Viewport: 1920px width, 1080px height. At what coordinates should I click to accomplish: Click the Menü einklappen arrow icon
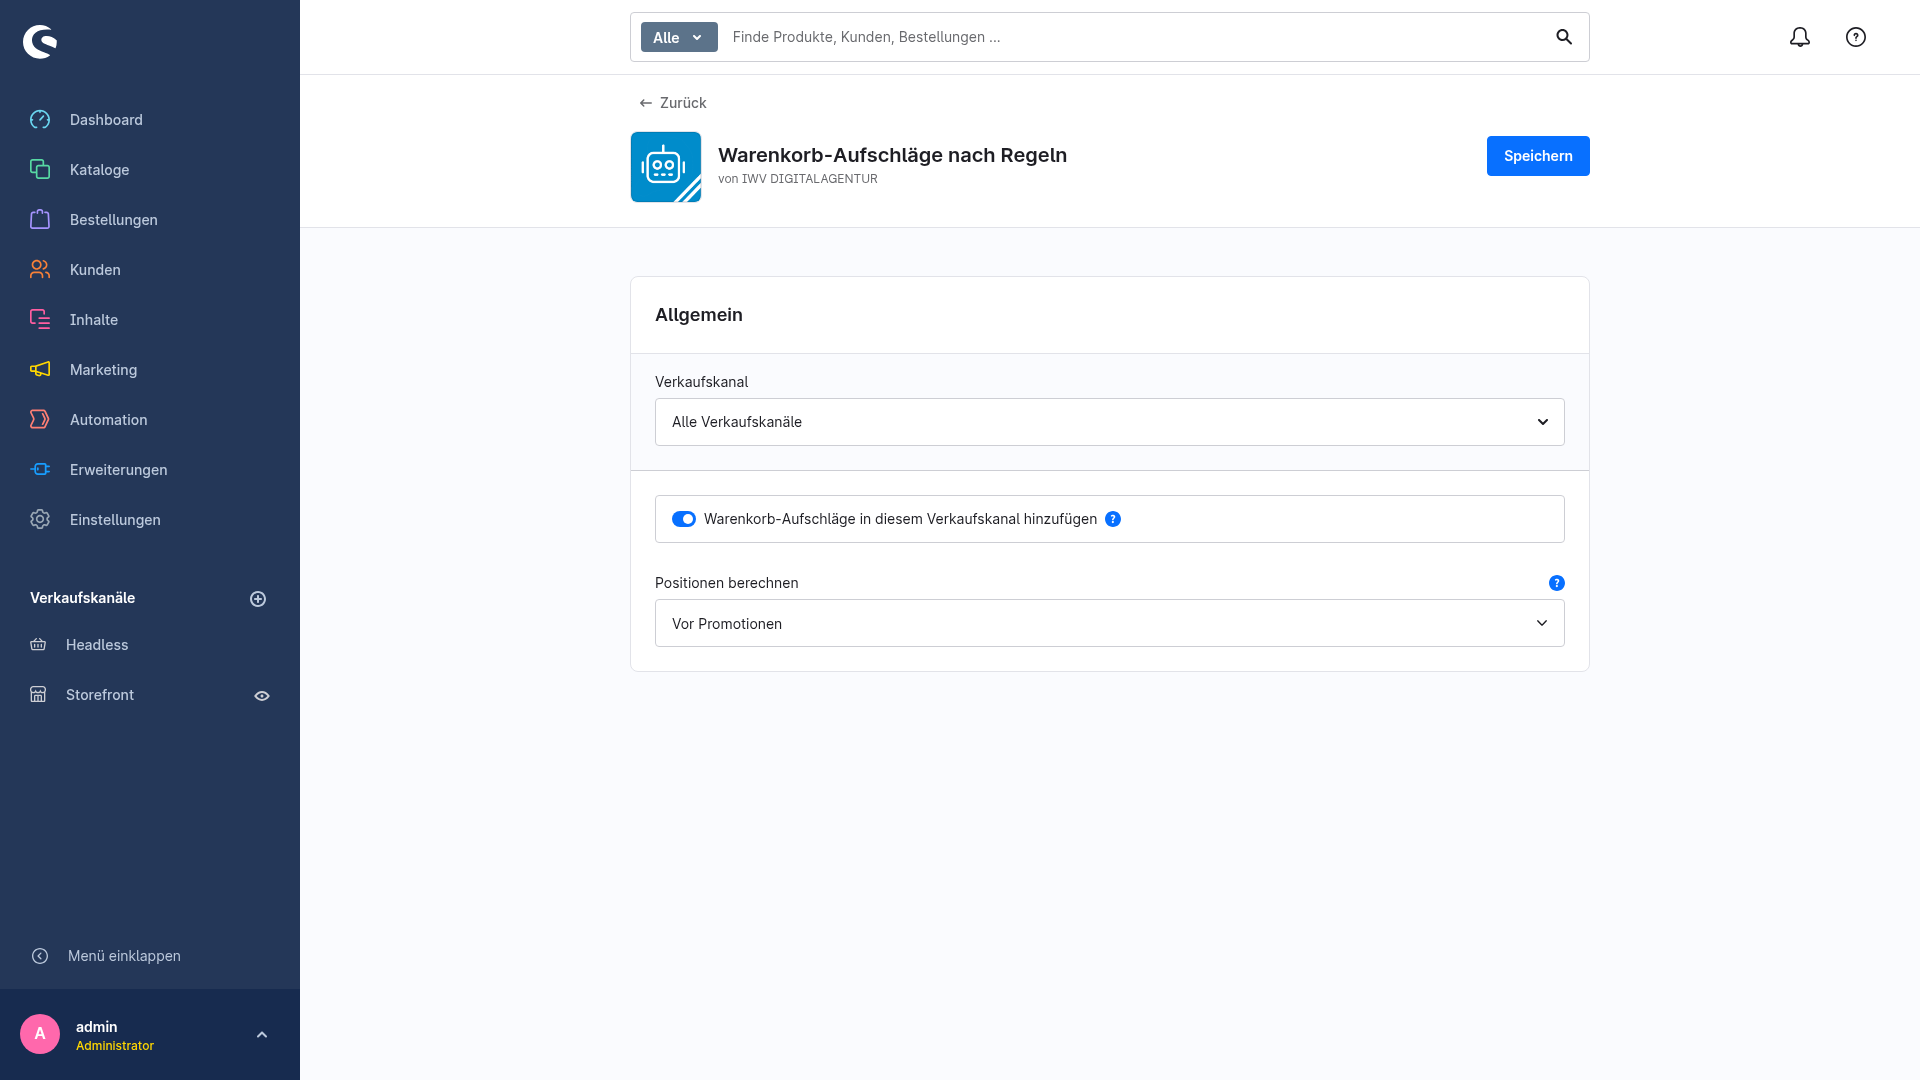[40, 956]
